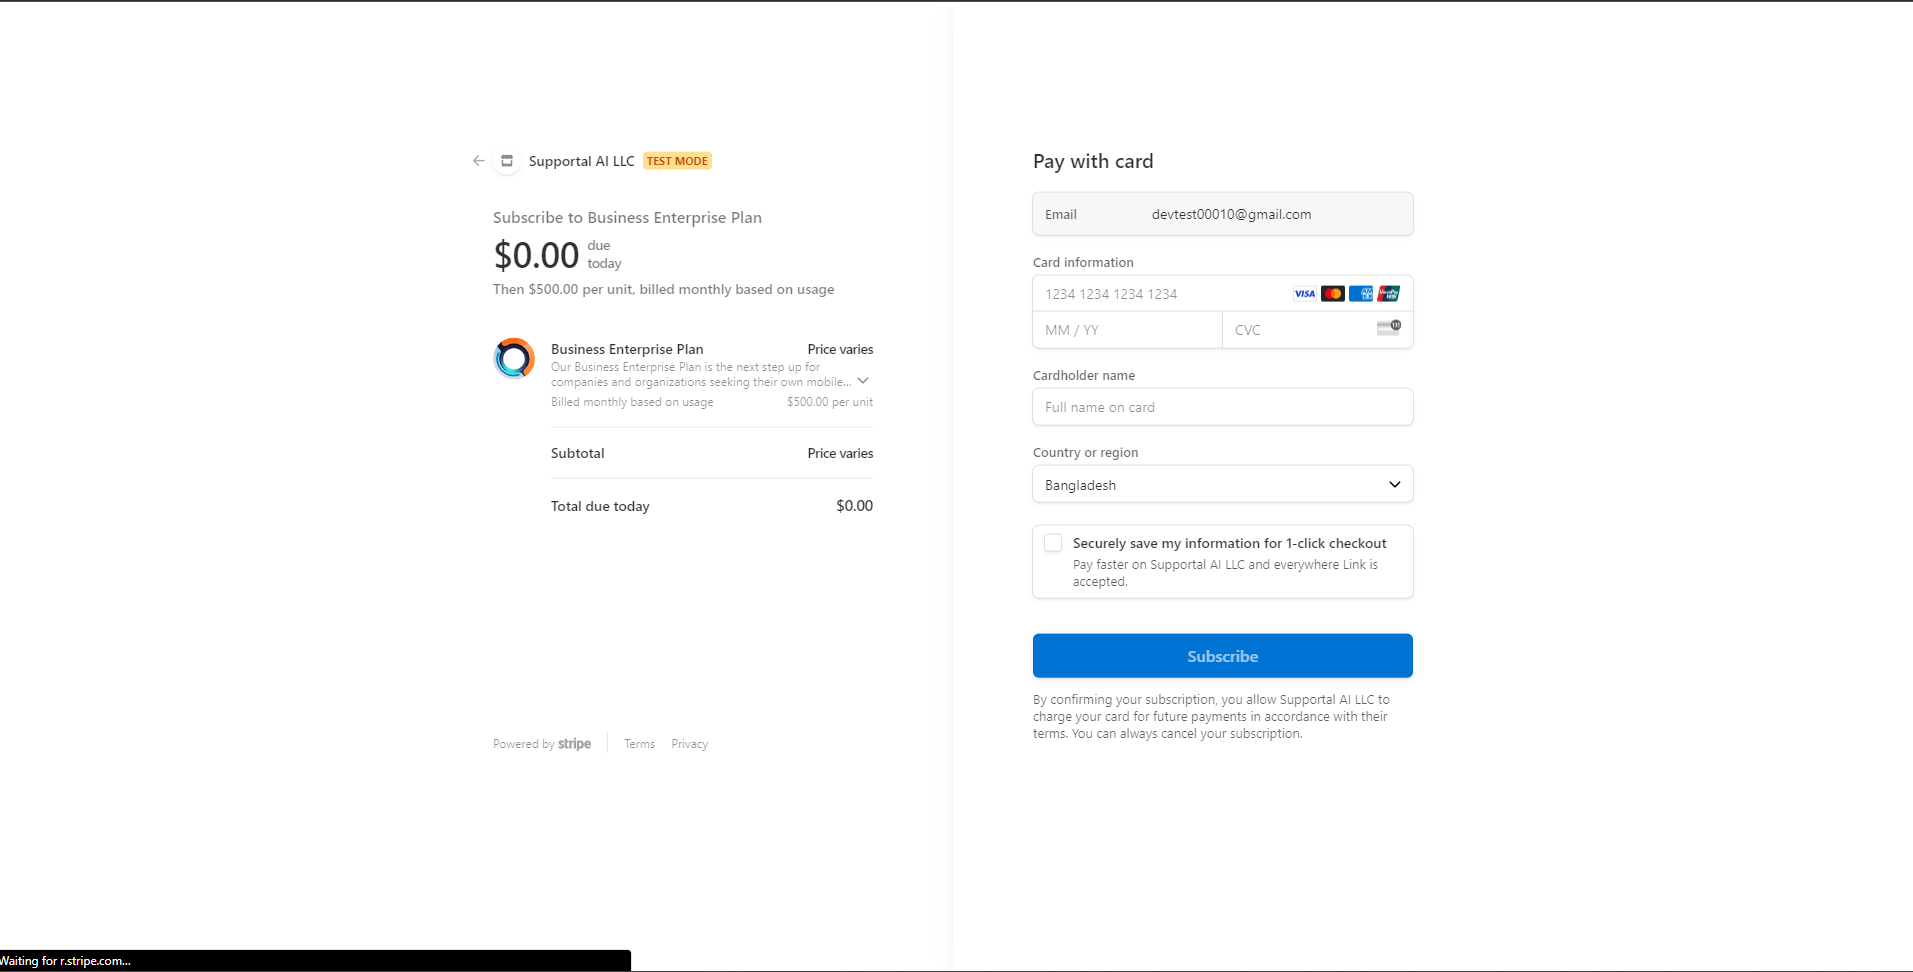
Task: Click the "Pay with card" heading
Action: point(1093,161)
